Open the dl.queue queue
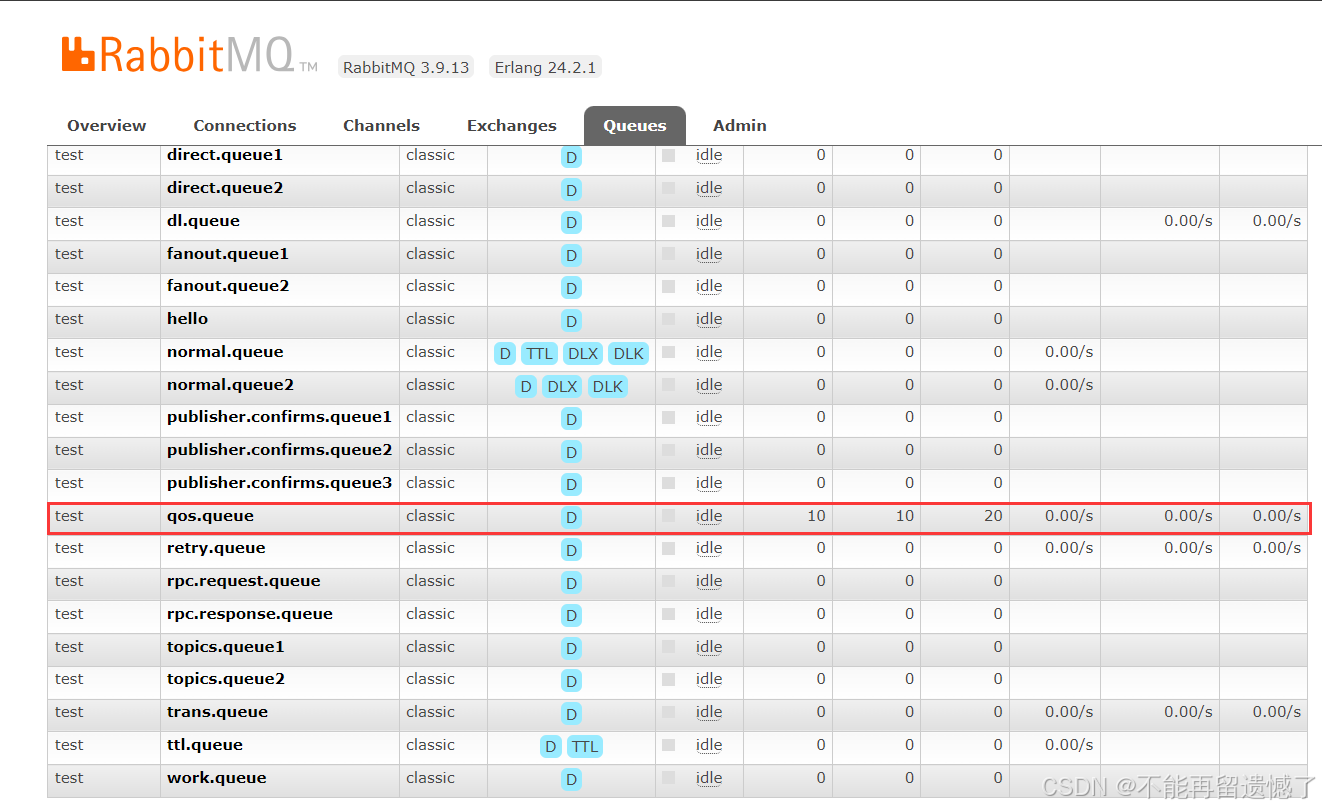This screenshot has height=809, width=1322. 203,221
